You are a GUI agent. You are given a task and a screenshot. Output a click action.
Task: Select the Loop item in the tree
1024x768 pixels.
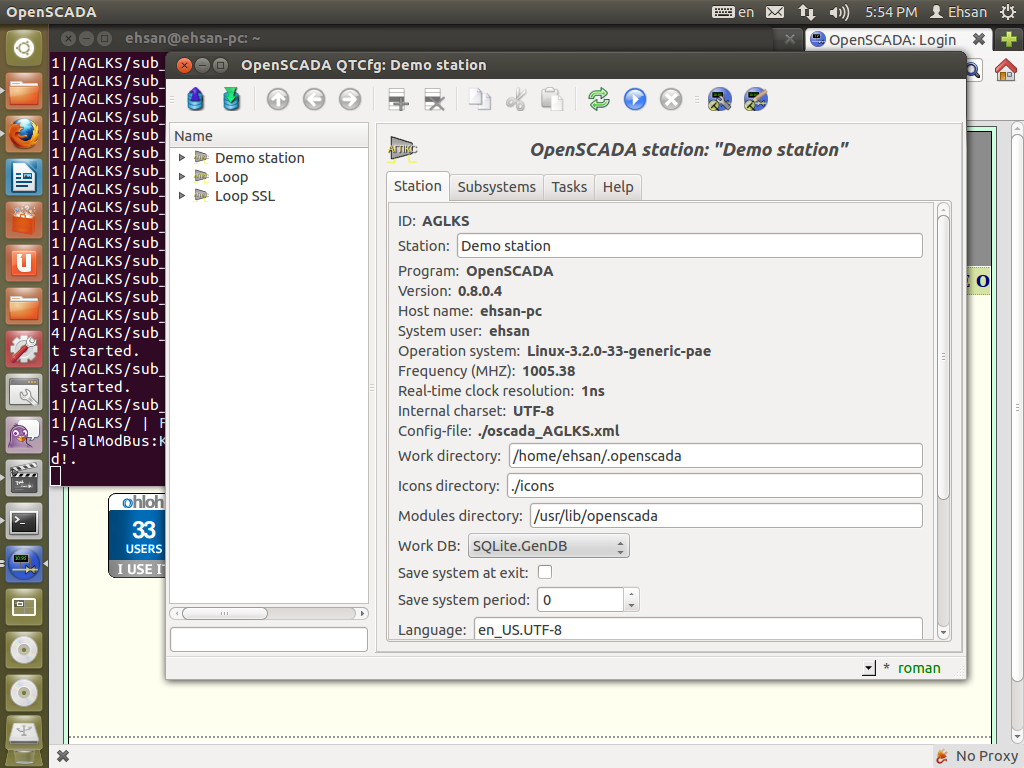click(x=231, y=177)
